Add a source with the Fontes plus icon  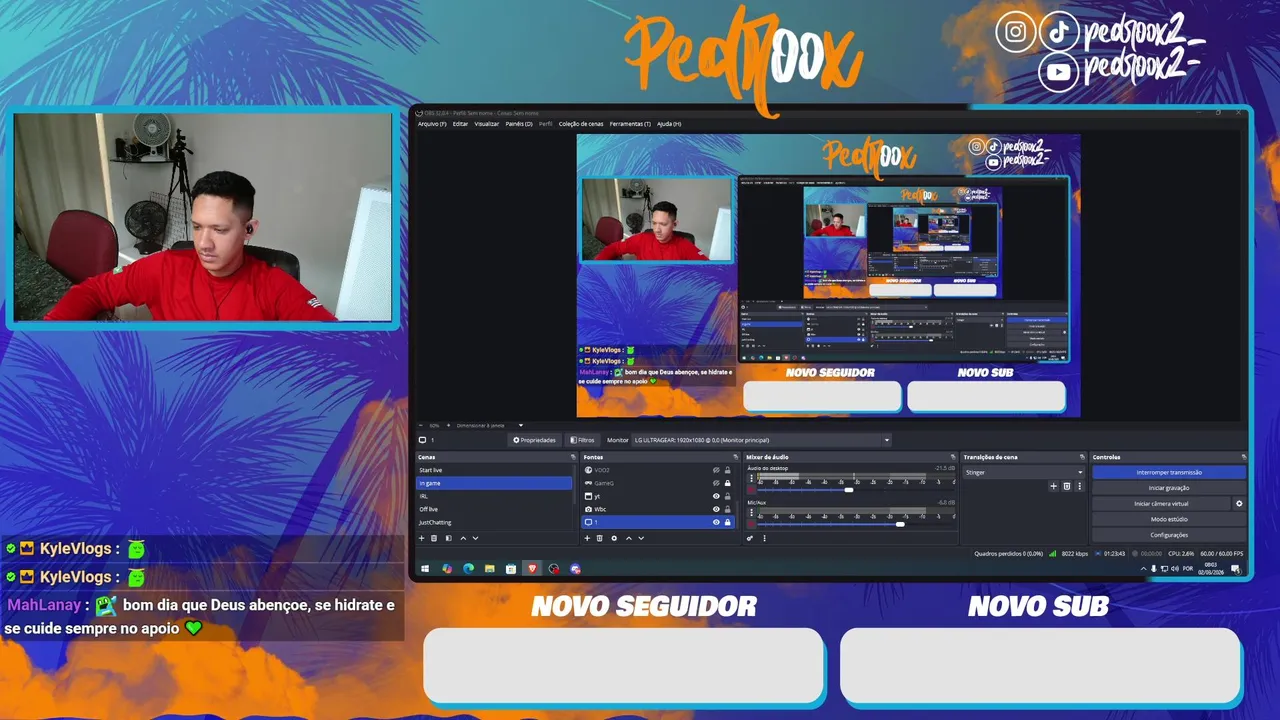[587, 538]
